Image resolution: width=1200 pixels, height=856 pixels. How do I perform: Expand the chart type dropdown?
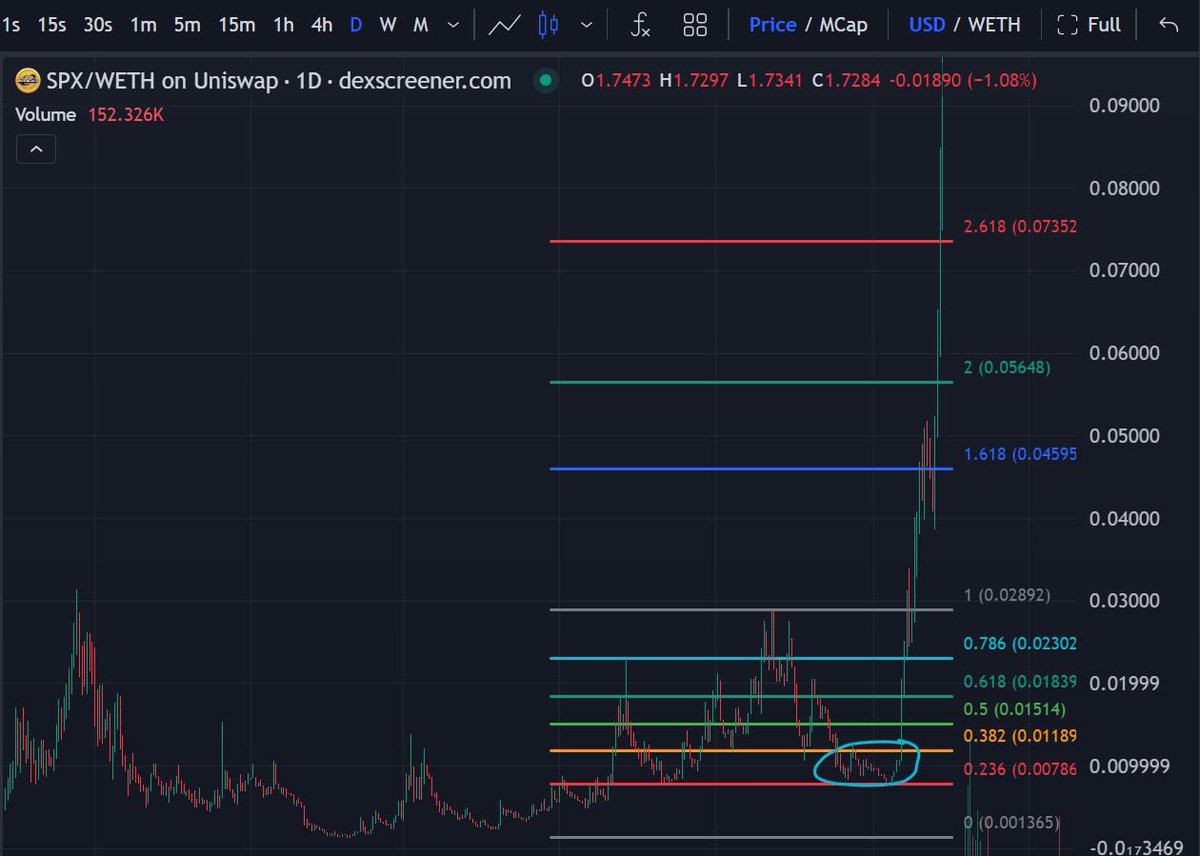coord(587,25)
